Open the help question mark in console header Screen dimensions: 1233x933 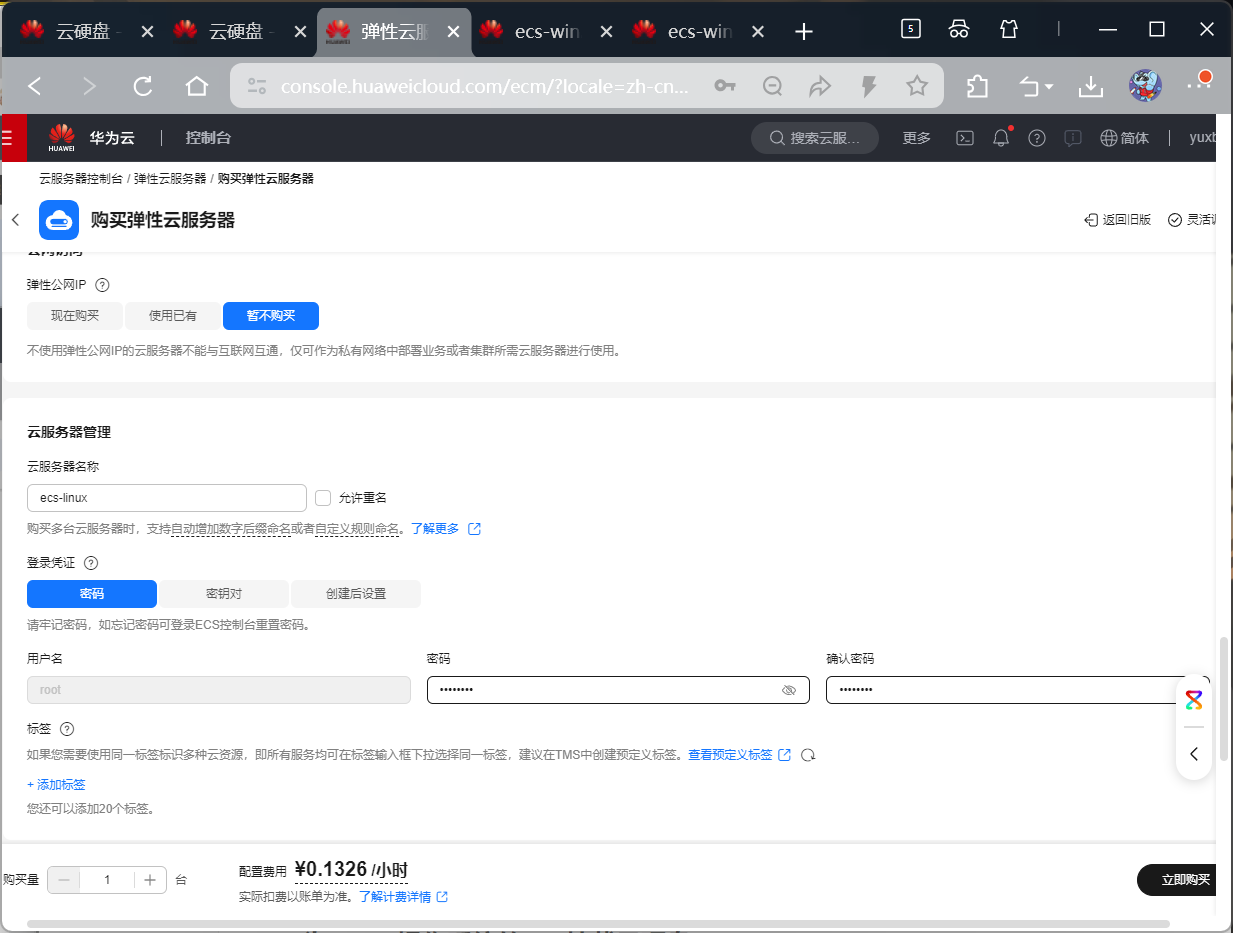[1037, 138]
